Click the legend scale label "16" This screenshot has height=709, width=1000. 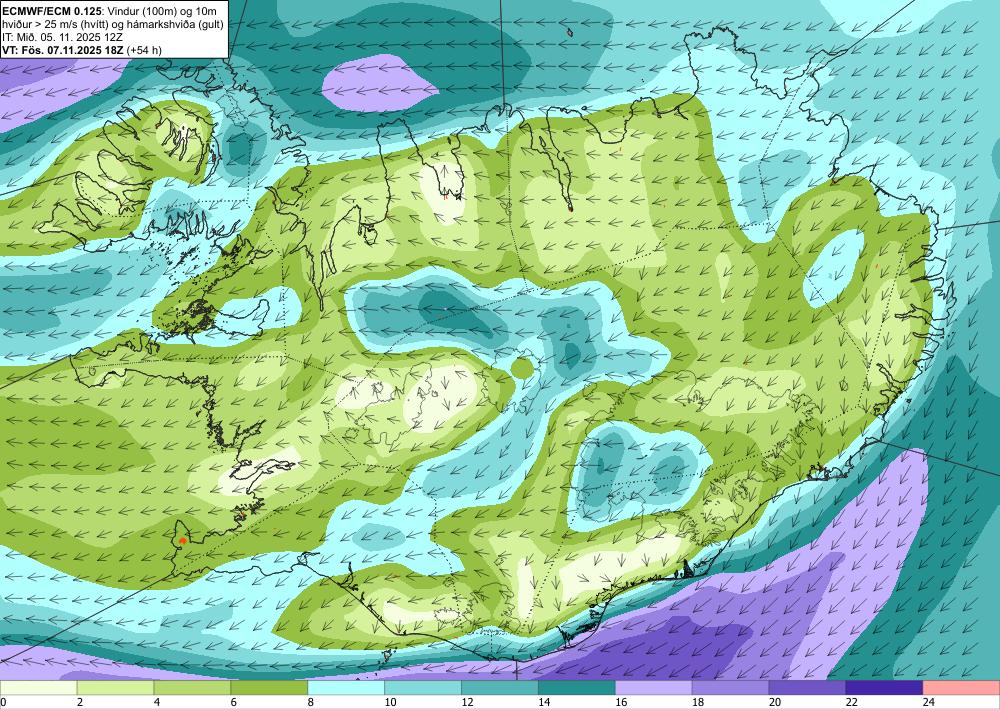pyautogui.click(x=621, y=702)
